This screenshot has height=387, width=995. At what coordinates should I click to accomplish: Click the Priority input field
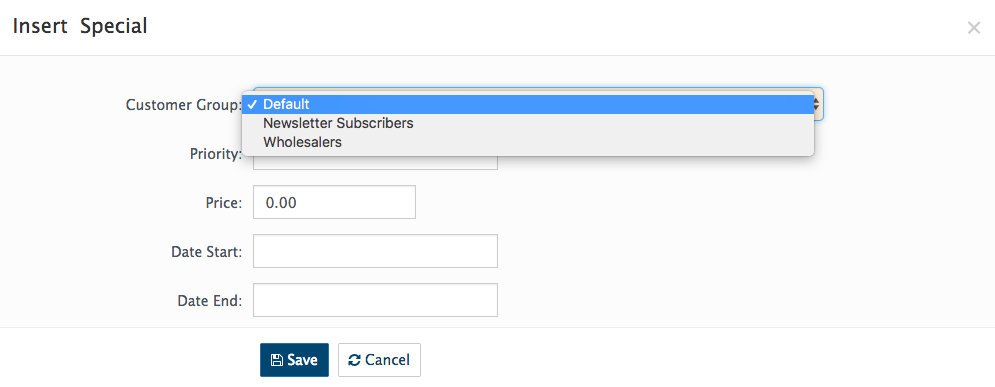pos(375,162)
